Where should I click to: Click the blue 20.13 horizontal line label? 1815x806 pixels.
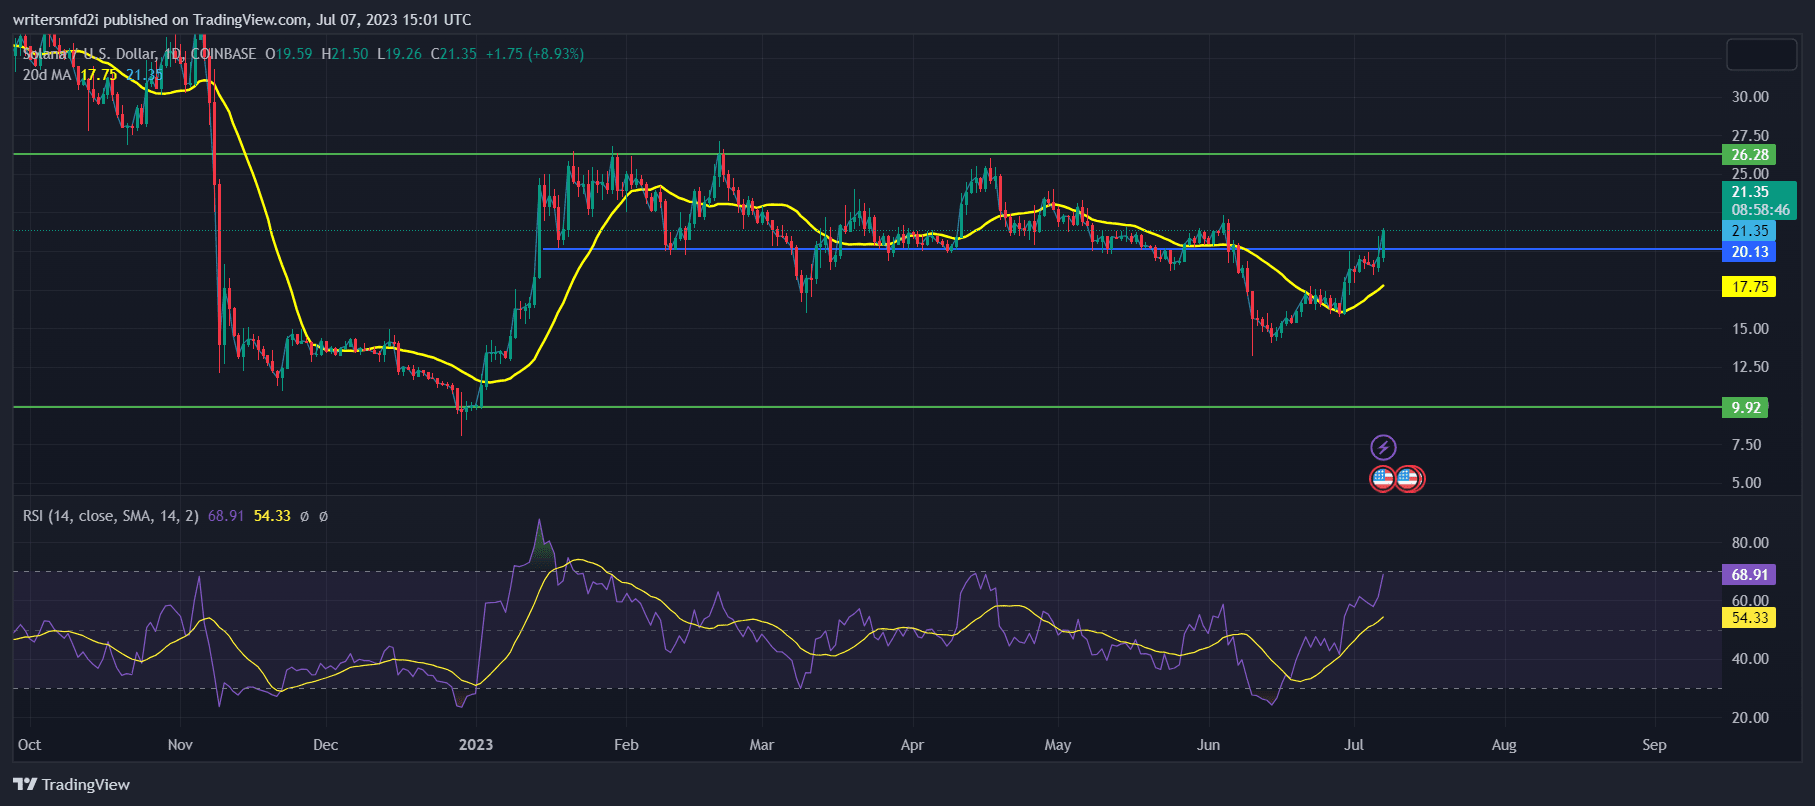pyautogui.click(x=1749, y=251)
